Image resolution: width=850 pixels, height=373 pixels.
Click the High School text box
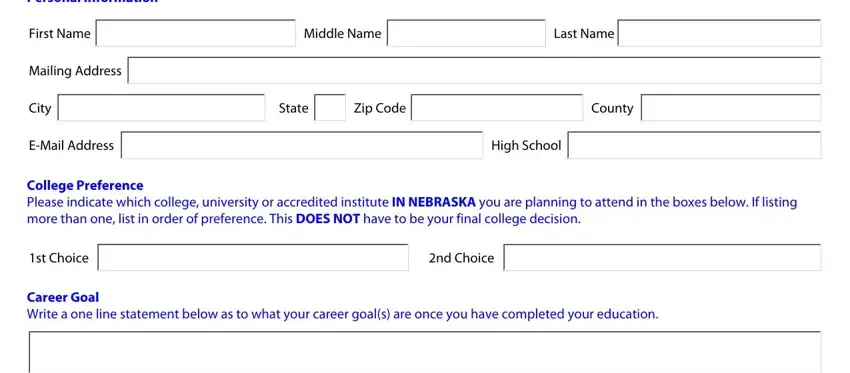pyautogui.click(x=694, y=145)
